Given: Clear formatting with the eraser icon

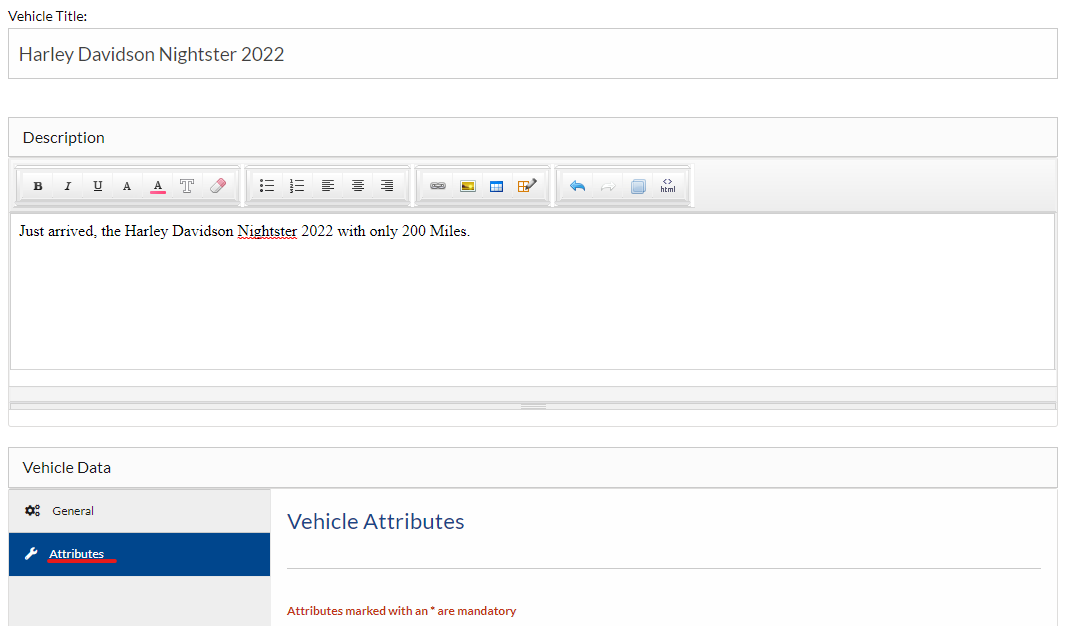Looking at the screenshot, I should coord(217,186).
